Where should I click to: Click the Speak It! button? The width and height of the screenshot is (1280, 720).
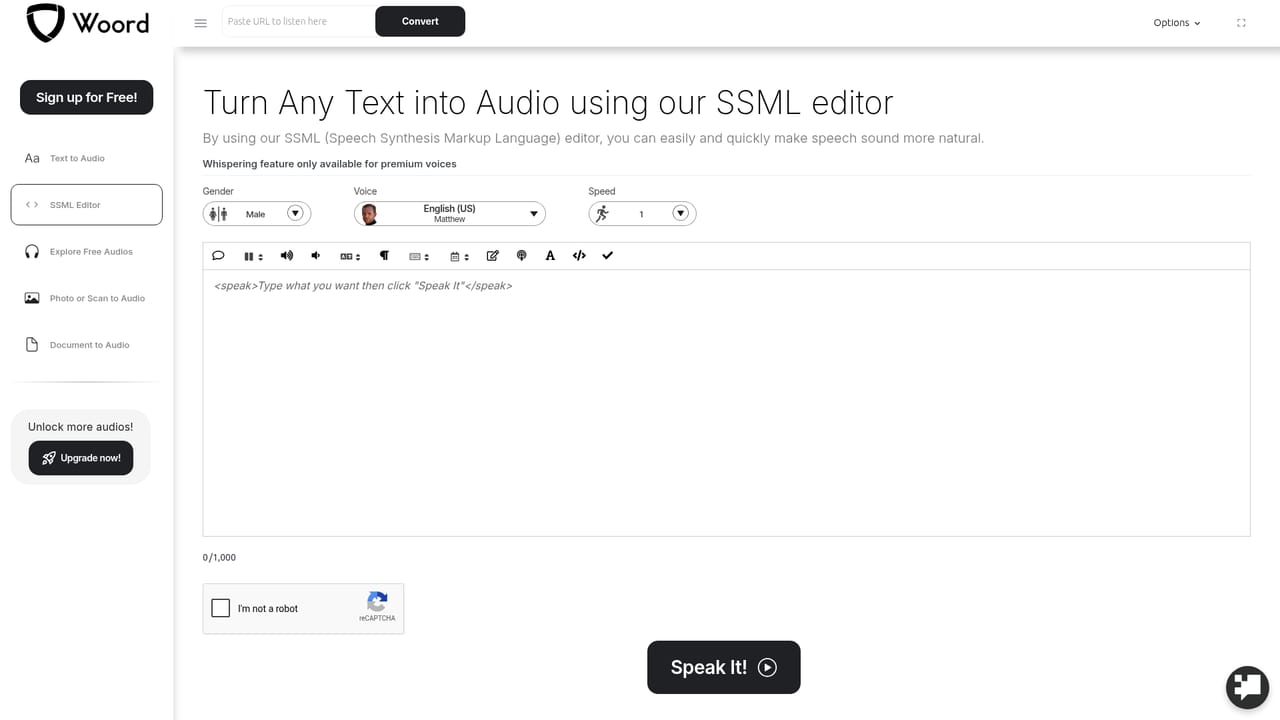(x=724, y=667)
